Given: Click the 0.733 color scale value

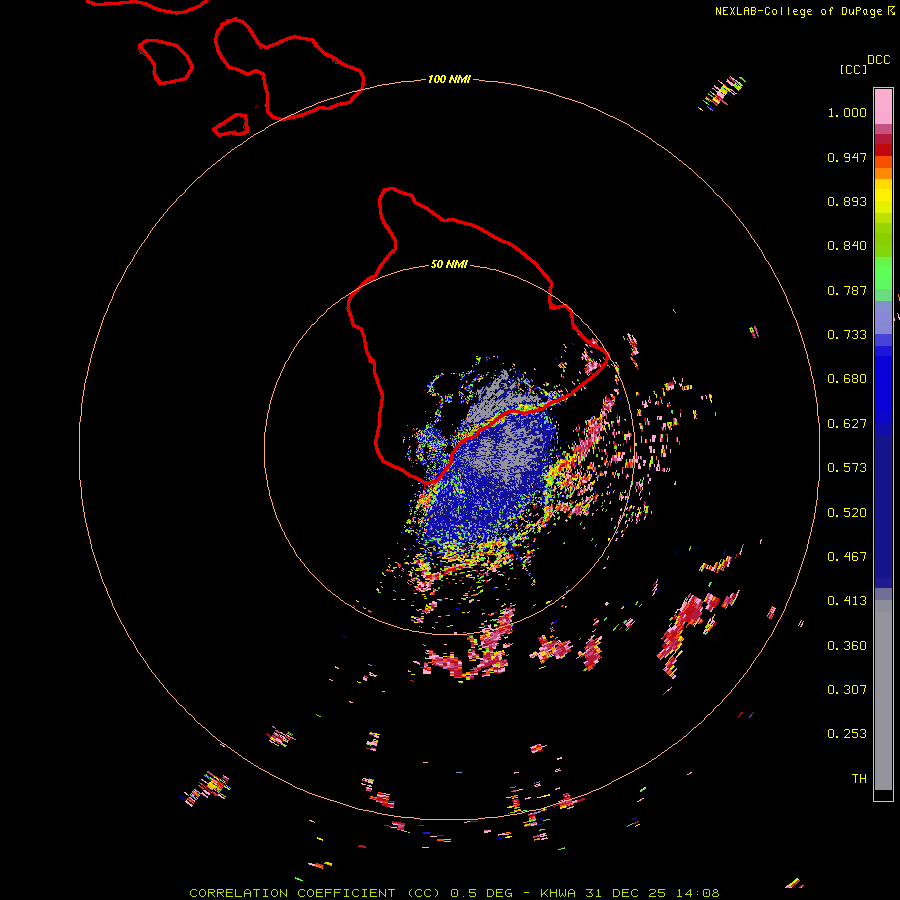Looking at the screenshot, I should coord(847,335).
